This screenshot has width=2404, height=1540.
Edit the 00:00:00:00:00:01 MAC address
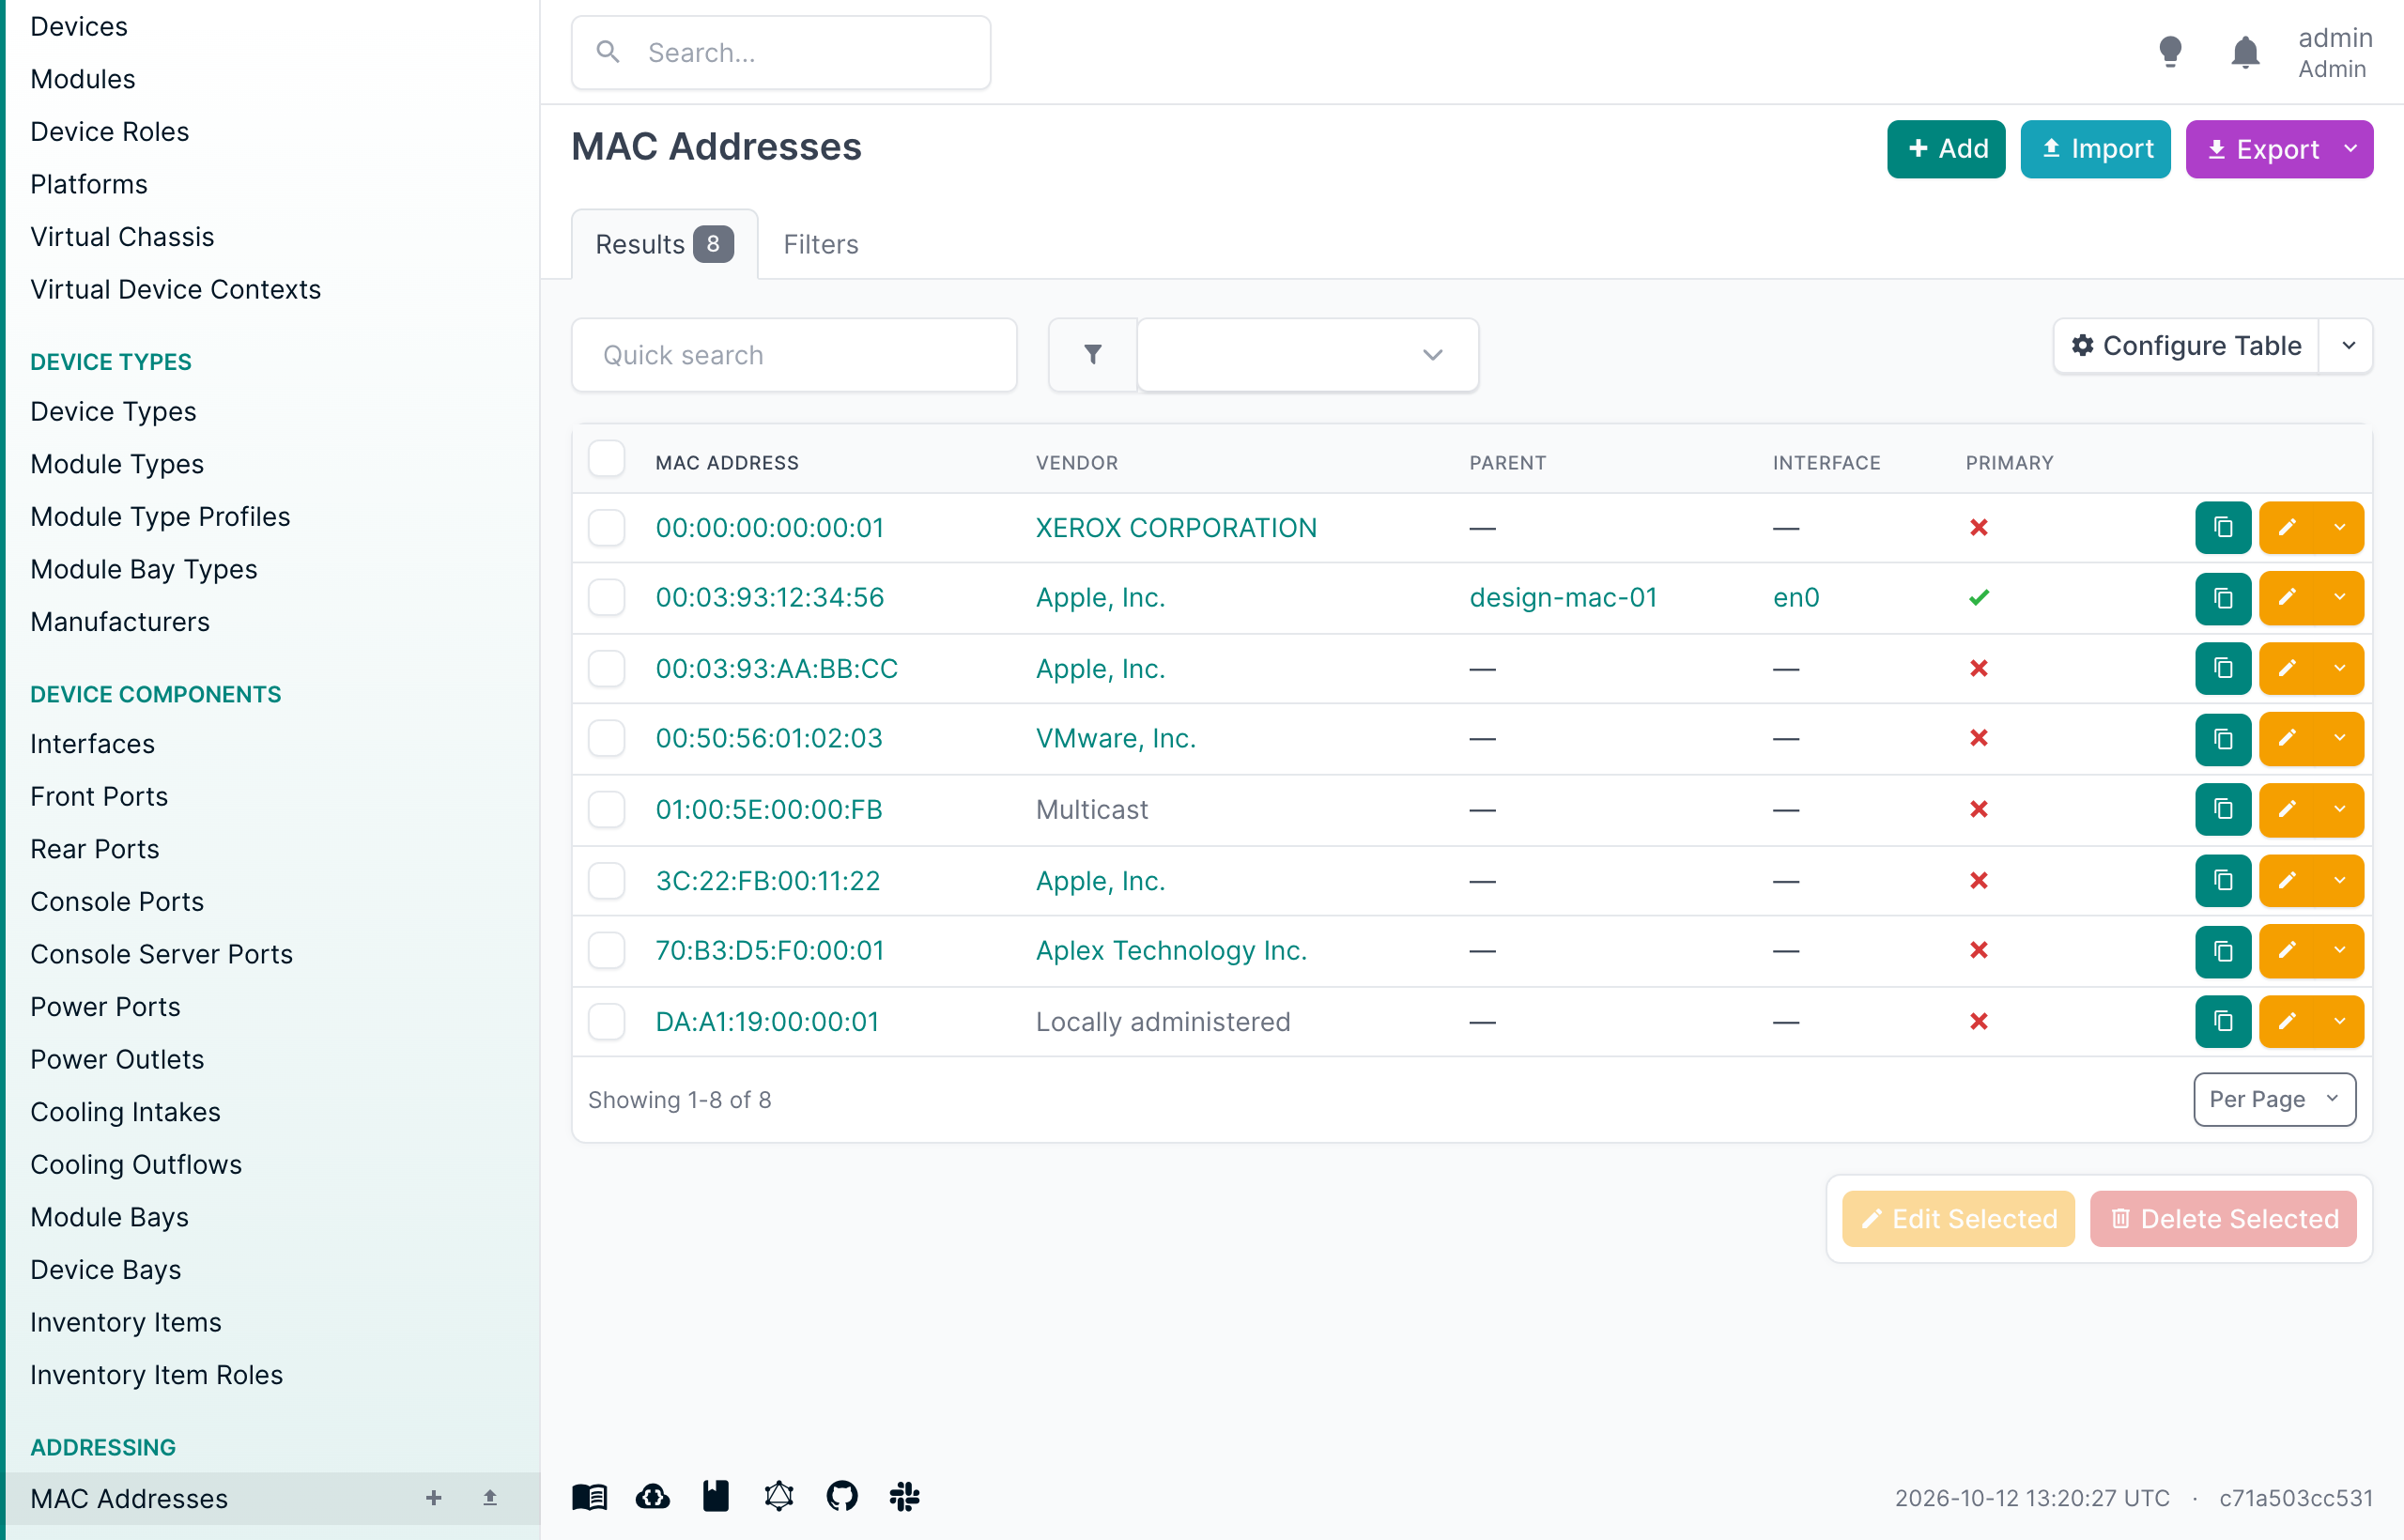click(x=2287, y=527)
